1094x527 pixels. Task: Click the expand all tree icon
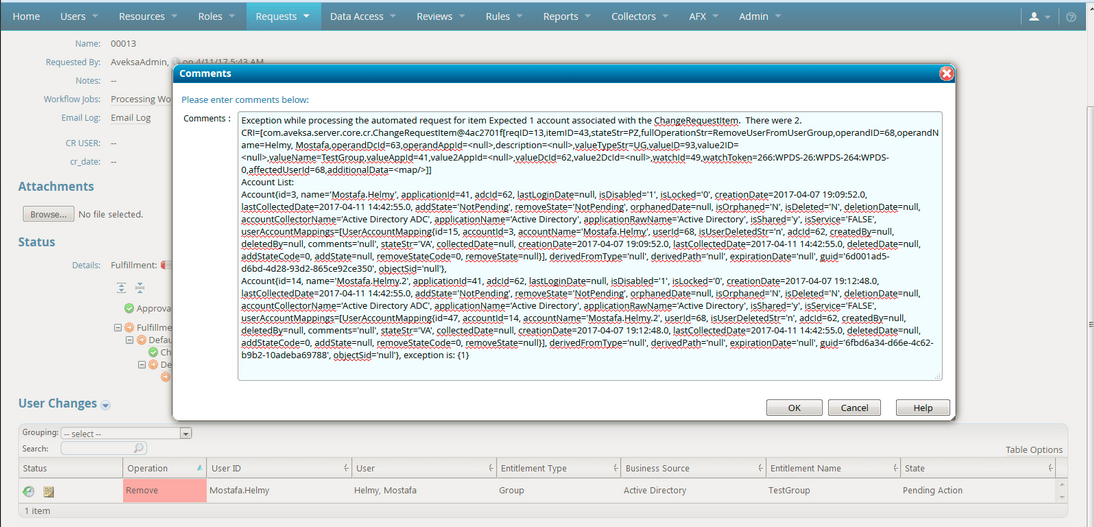(x=122, y=287)
